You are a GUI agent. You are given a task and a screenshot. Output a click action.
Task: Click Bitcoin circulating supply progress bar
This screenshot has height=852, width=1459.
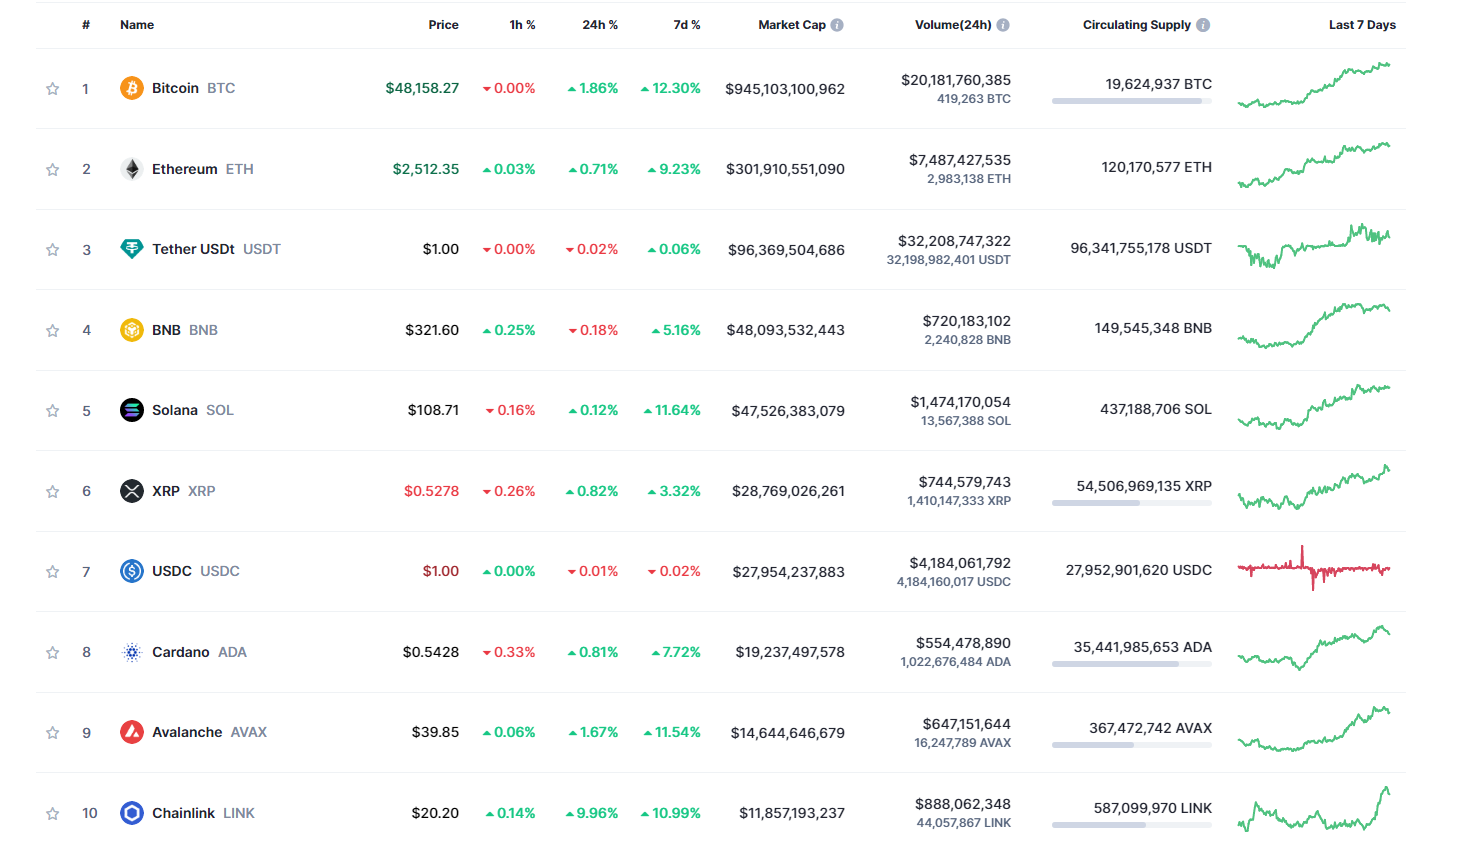[x=1132, y=101]
